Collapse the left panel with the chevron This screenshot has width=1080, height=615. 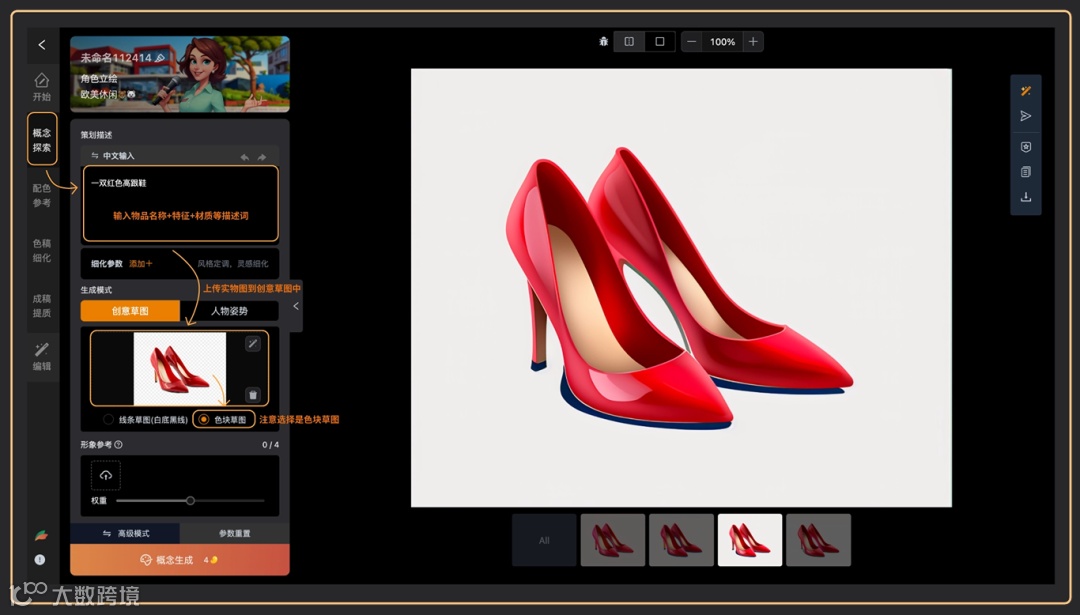pos(296,306)
